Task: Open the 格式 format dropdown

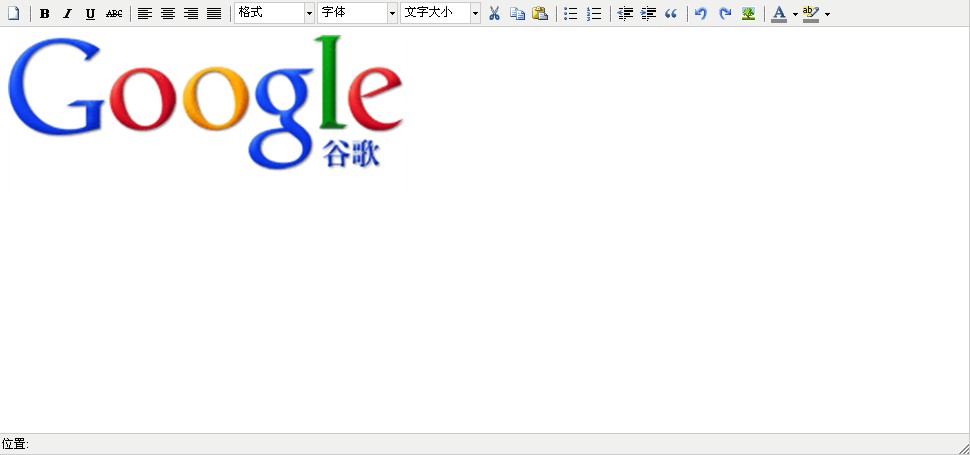Action: coord(275,13)
